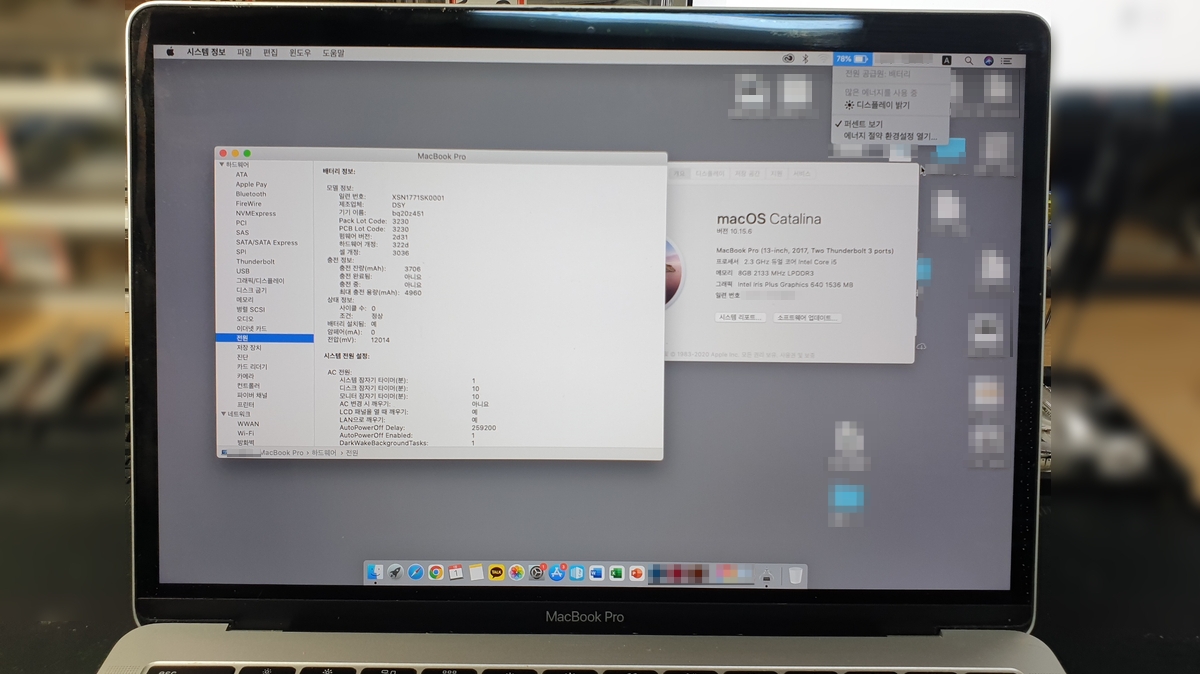Image resolution: width=1200 pixels, height=674 pixels.
Task: Select PCI in sidebar
Action: click(241, 223)
